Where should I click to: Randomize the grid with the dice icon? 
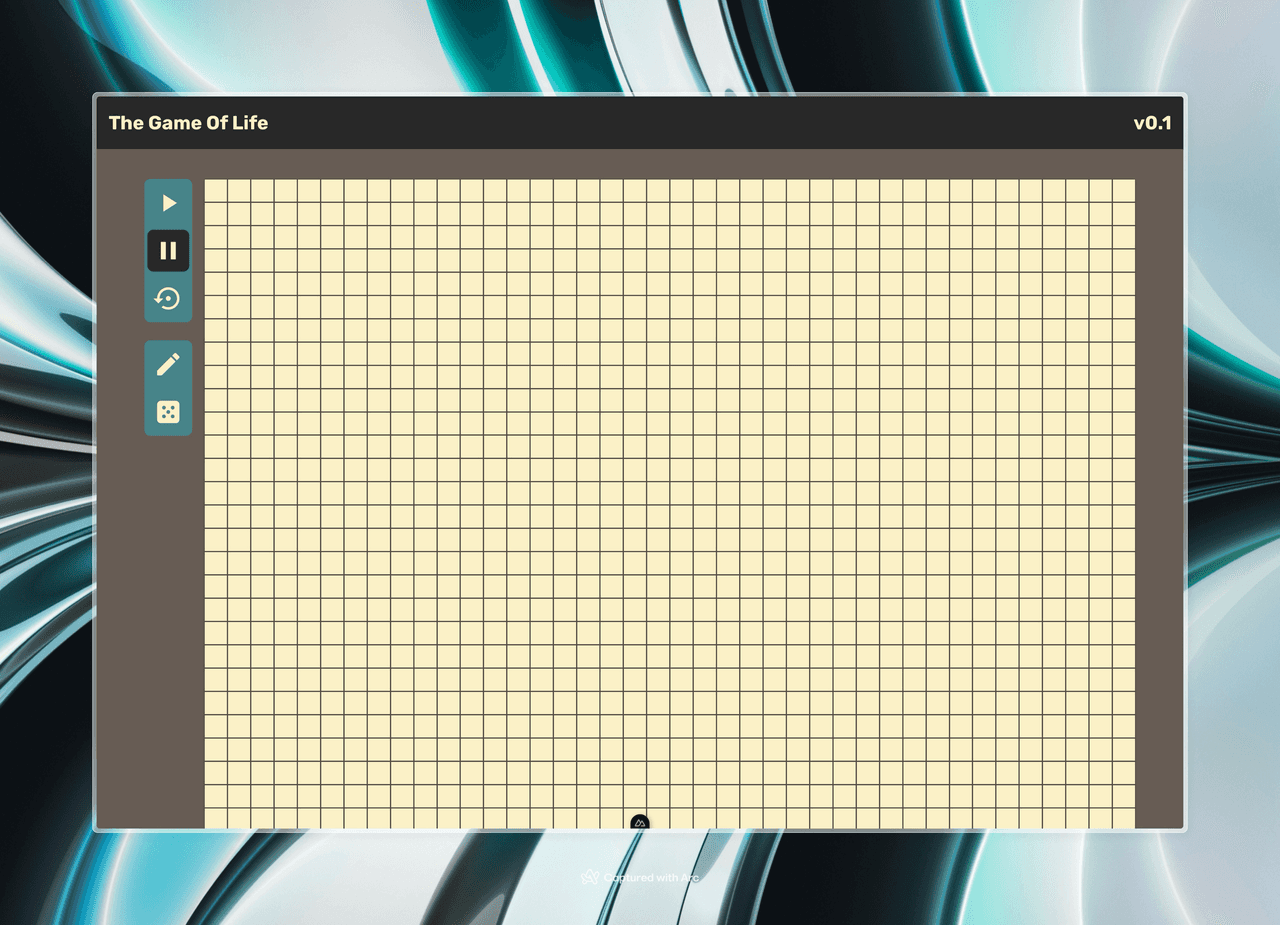pyautogui.click(x=168, y=412)
